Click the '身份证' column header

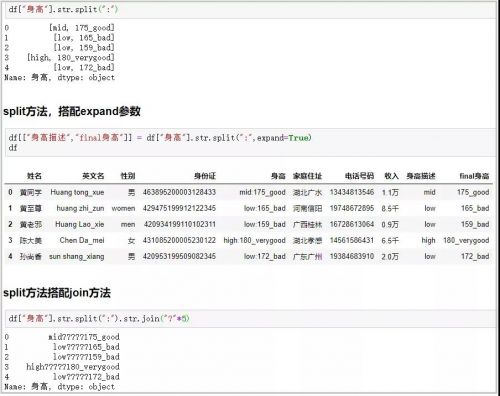tap(205, 176)
